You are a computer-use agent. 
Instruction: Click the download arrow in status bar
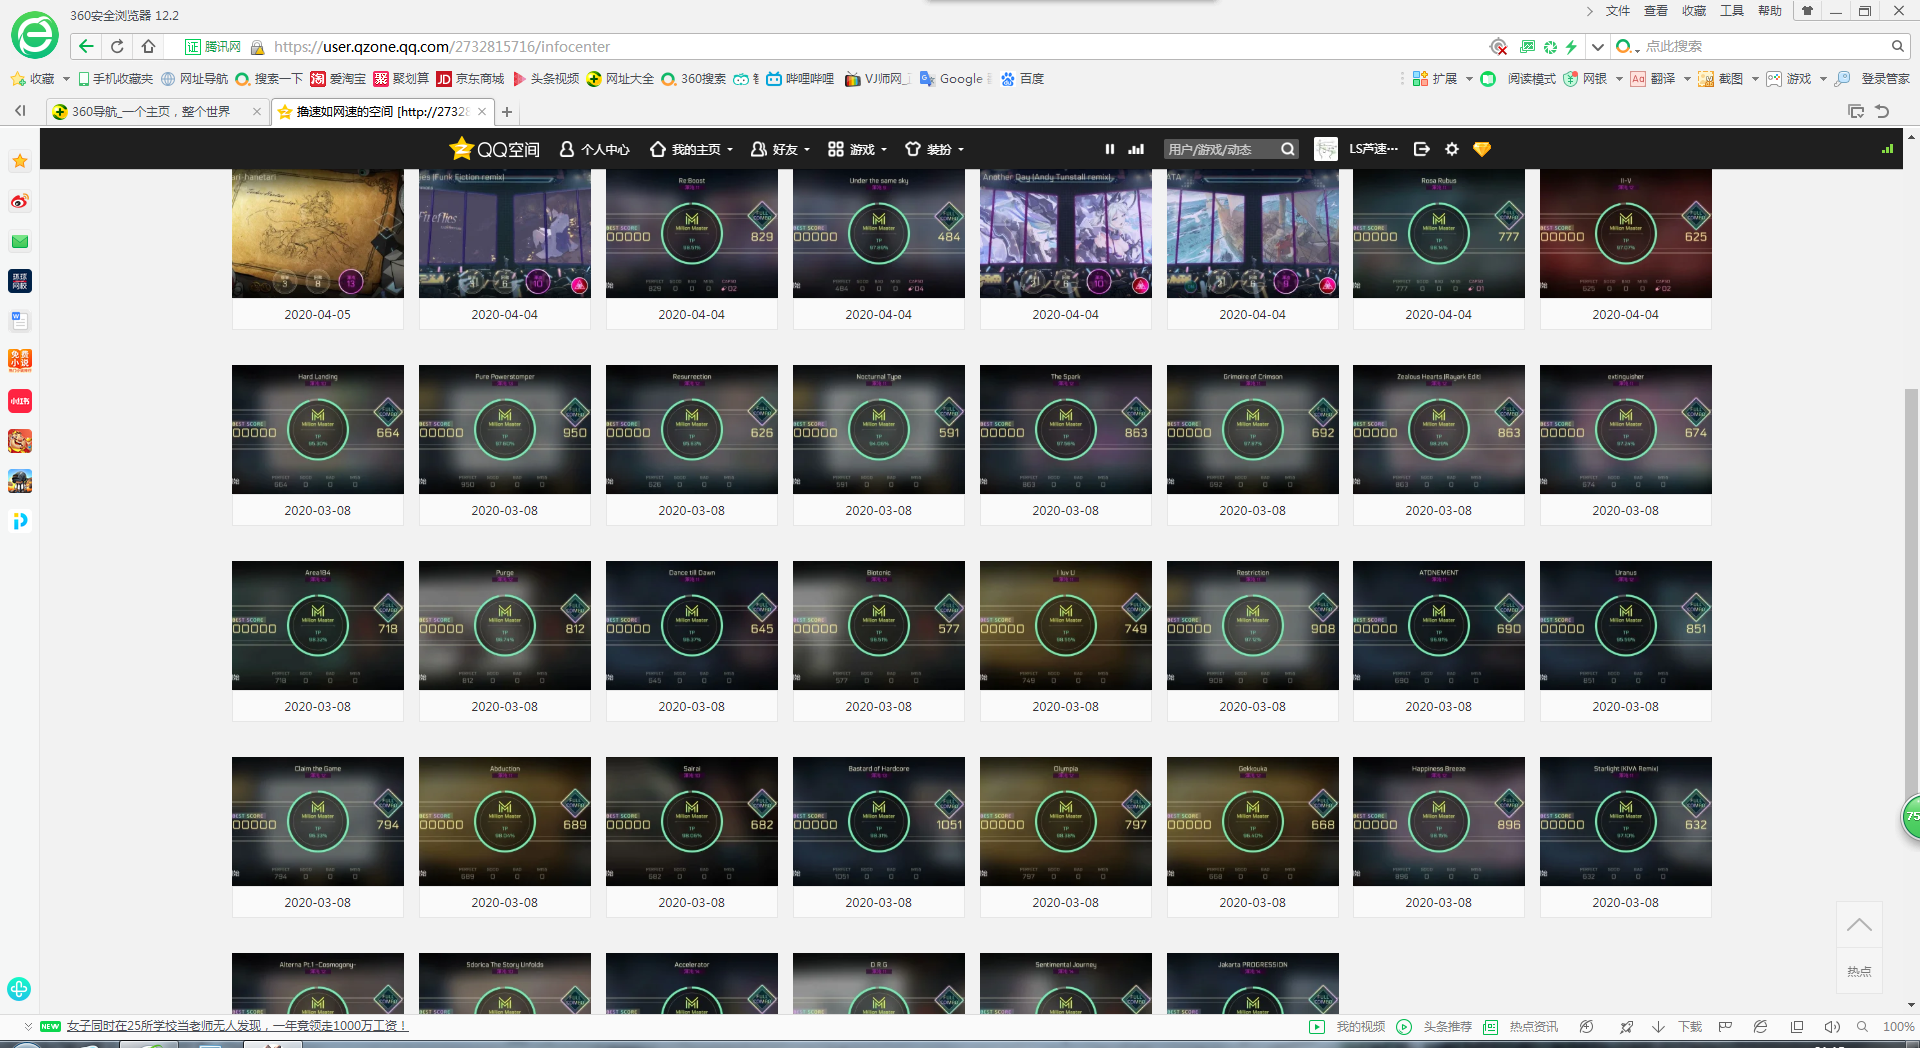1658,1027
